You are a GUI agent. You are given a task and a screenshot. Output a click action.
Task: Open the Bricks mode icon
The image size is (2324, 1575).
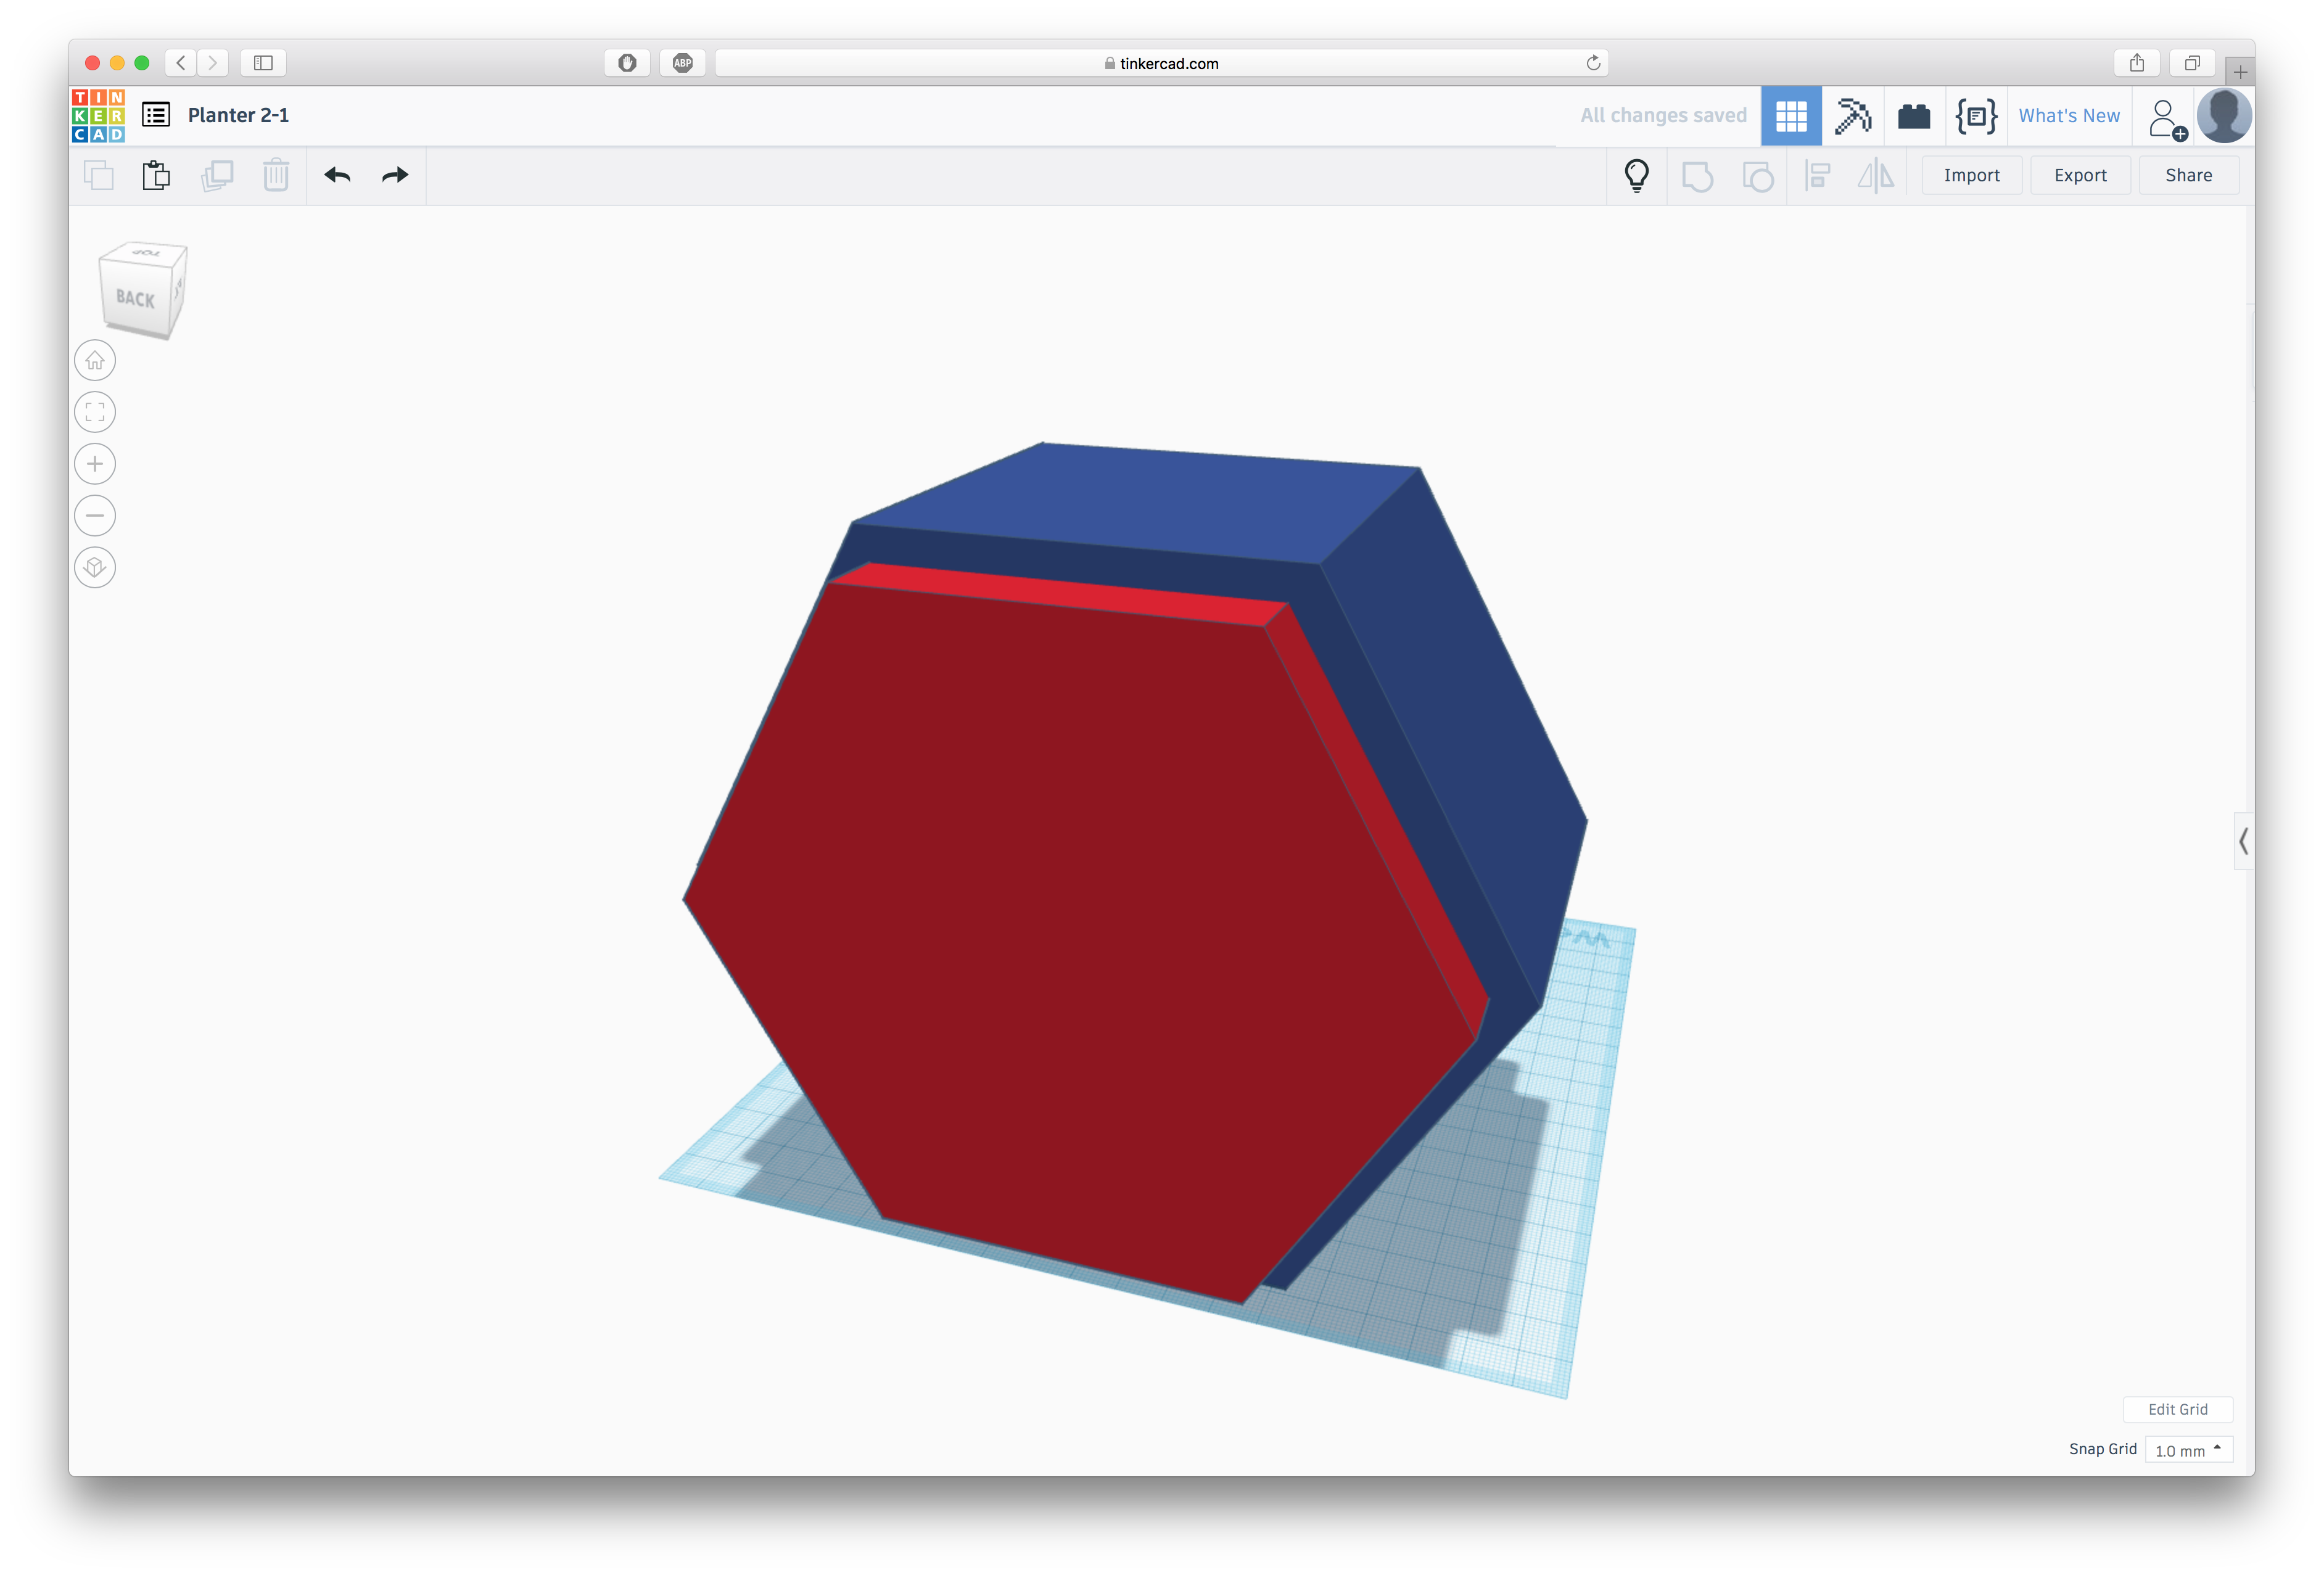pos(1913,116)
